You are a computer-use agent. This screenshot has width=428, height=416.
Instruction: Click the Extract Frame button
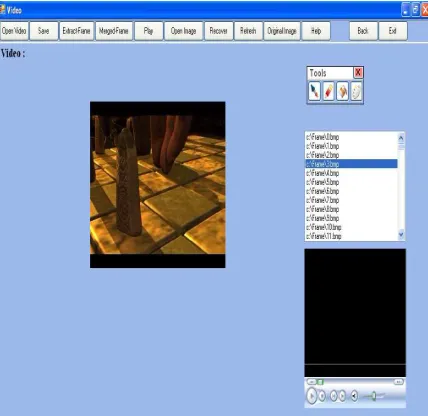tap(76, 31)
